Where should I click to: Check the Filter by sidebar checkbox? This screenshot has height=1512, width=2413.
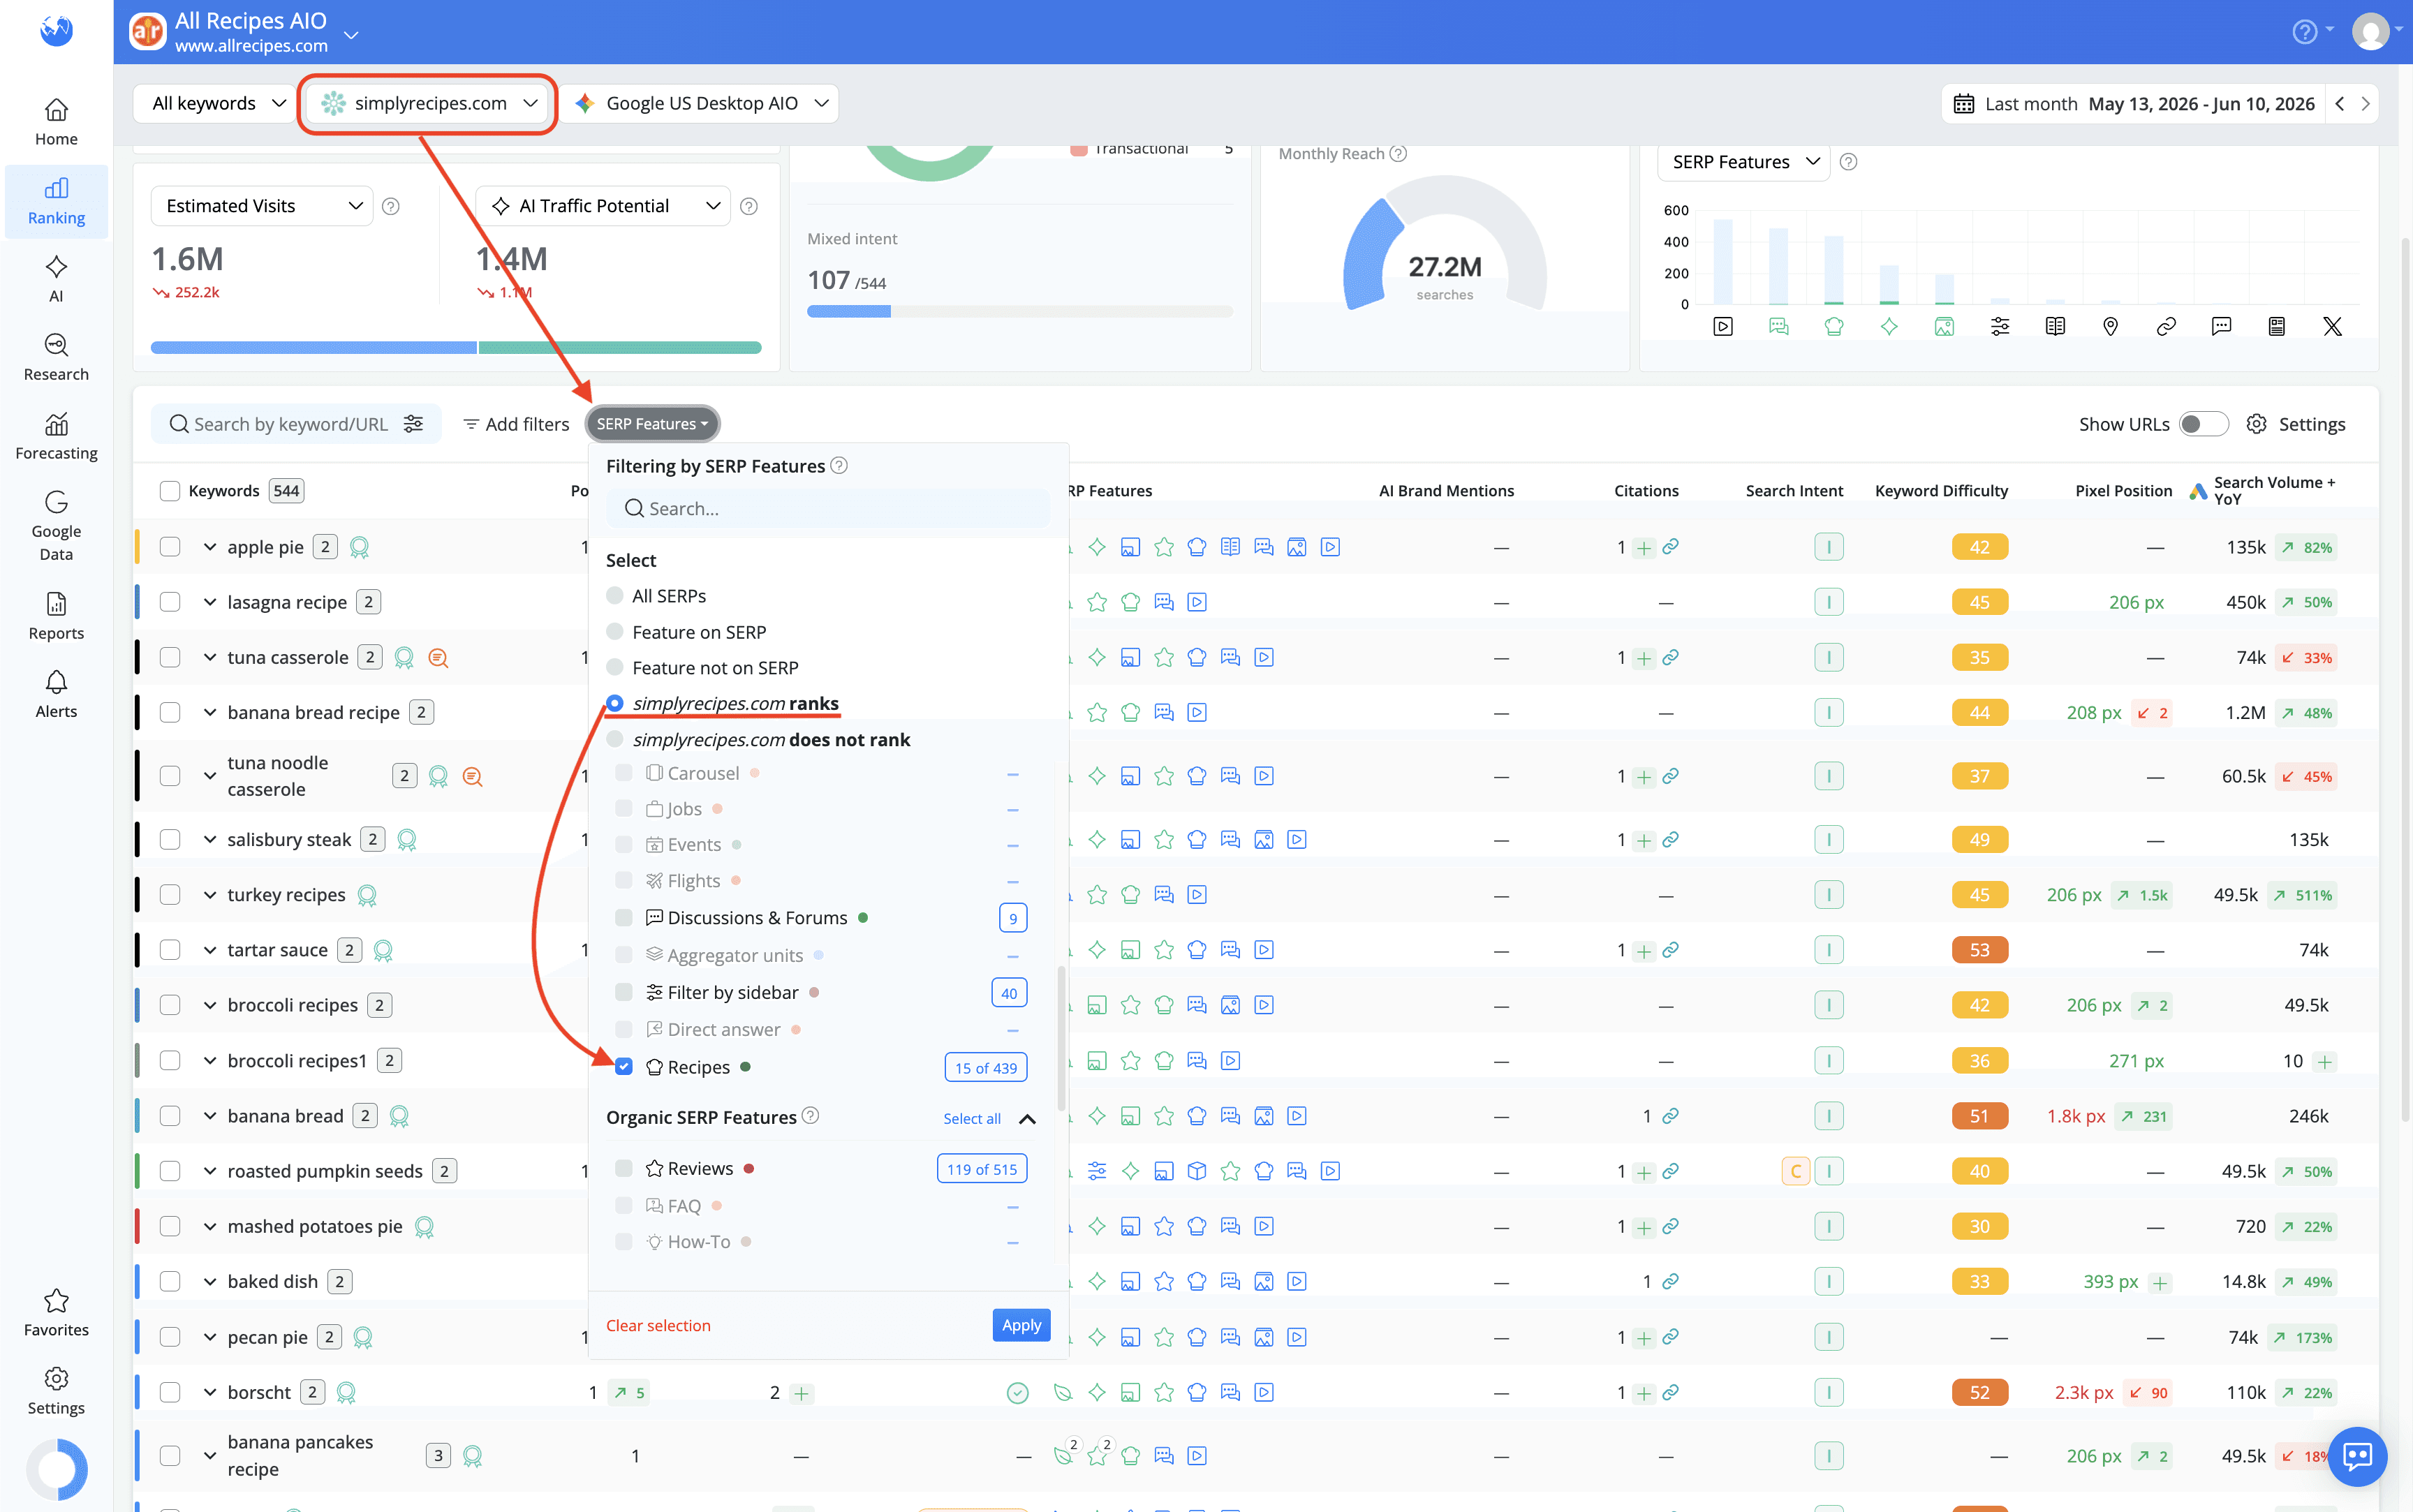pyautogui.click(x=624, y=992)
